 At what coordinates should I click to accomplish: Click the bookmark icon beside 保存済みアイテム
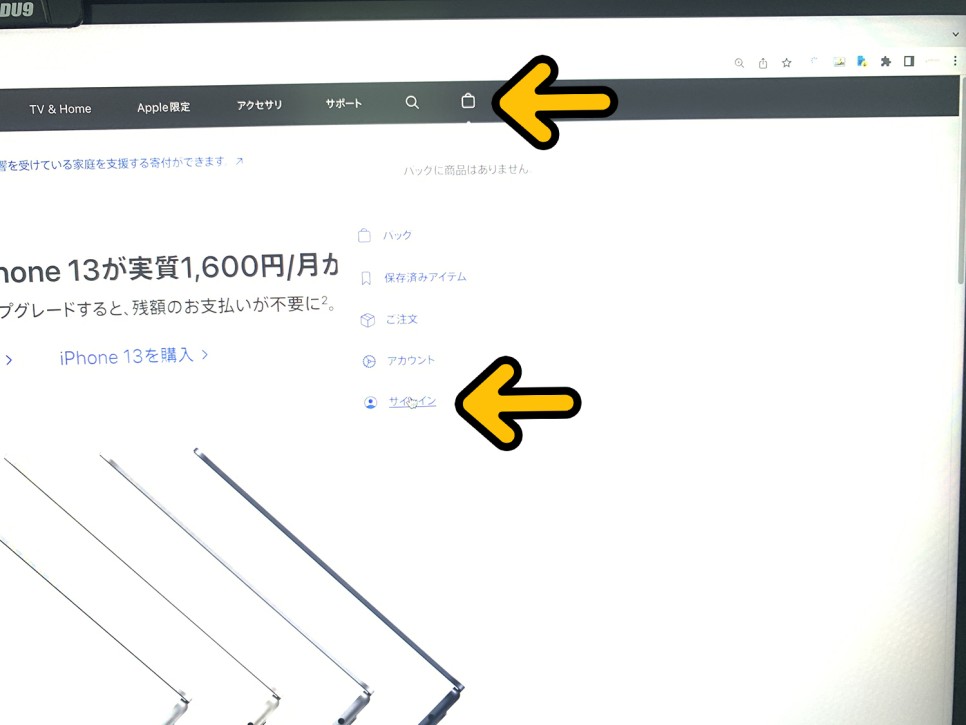(366, 278)
